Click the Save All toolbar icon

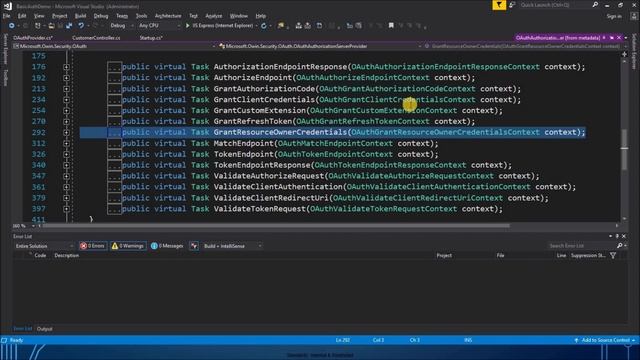(69, 26)
